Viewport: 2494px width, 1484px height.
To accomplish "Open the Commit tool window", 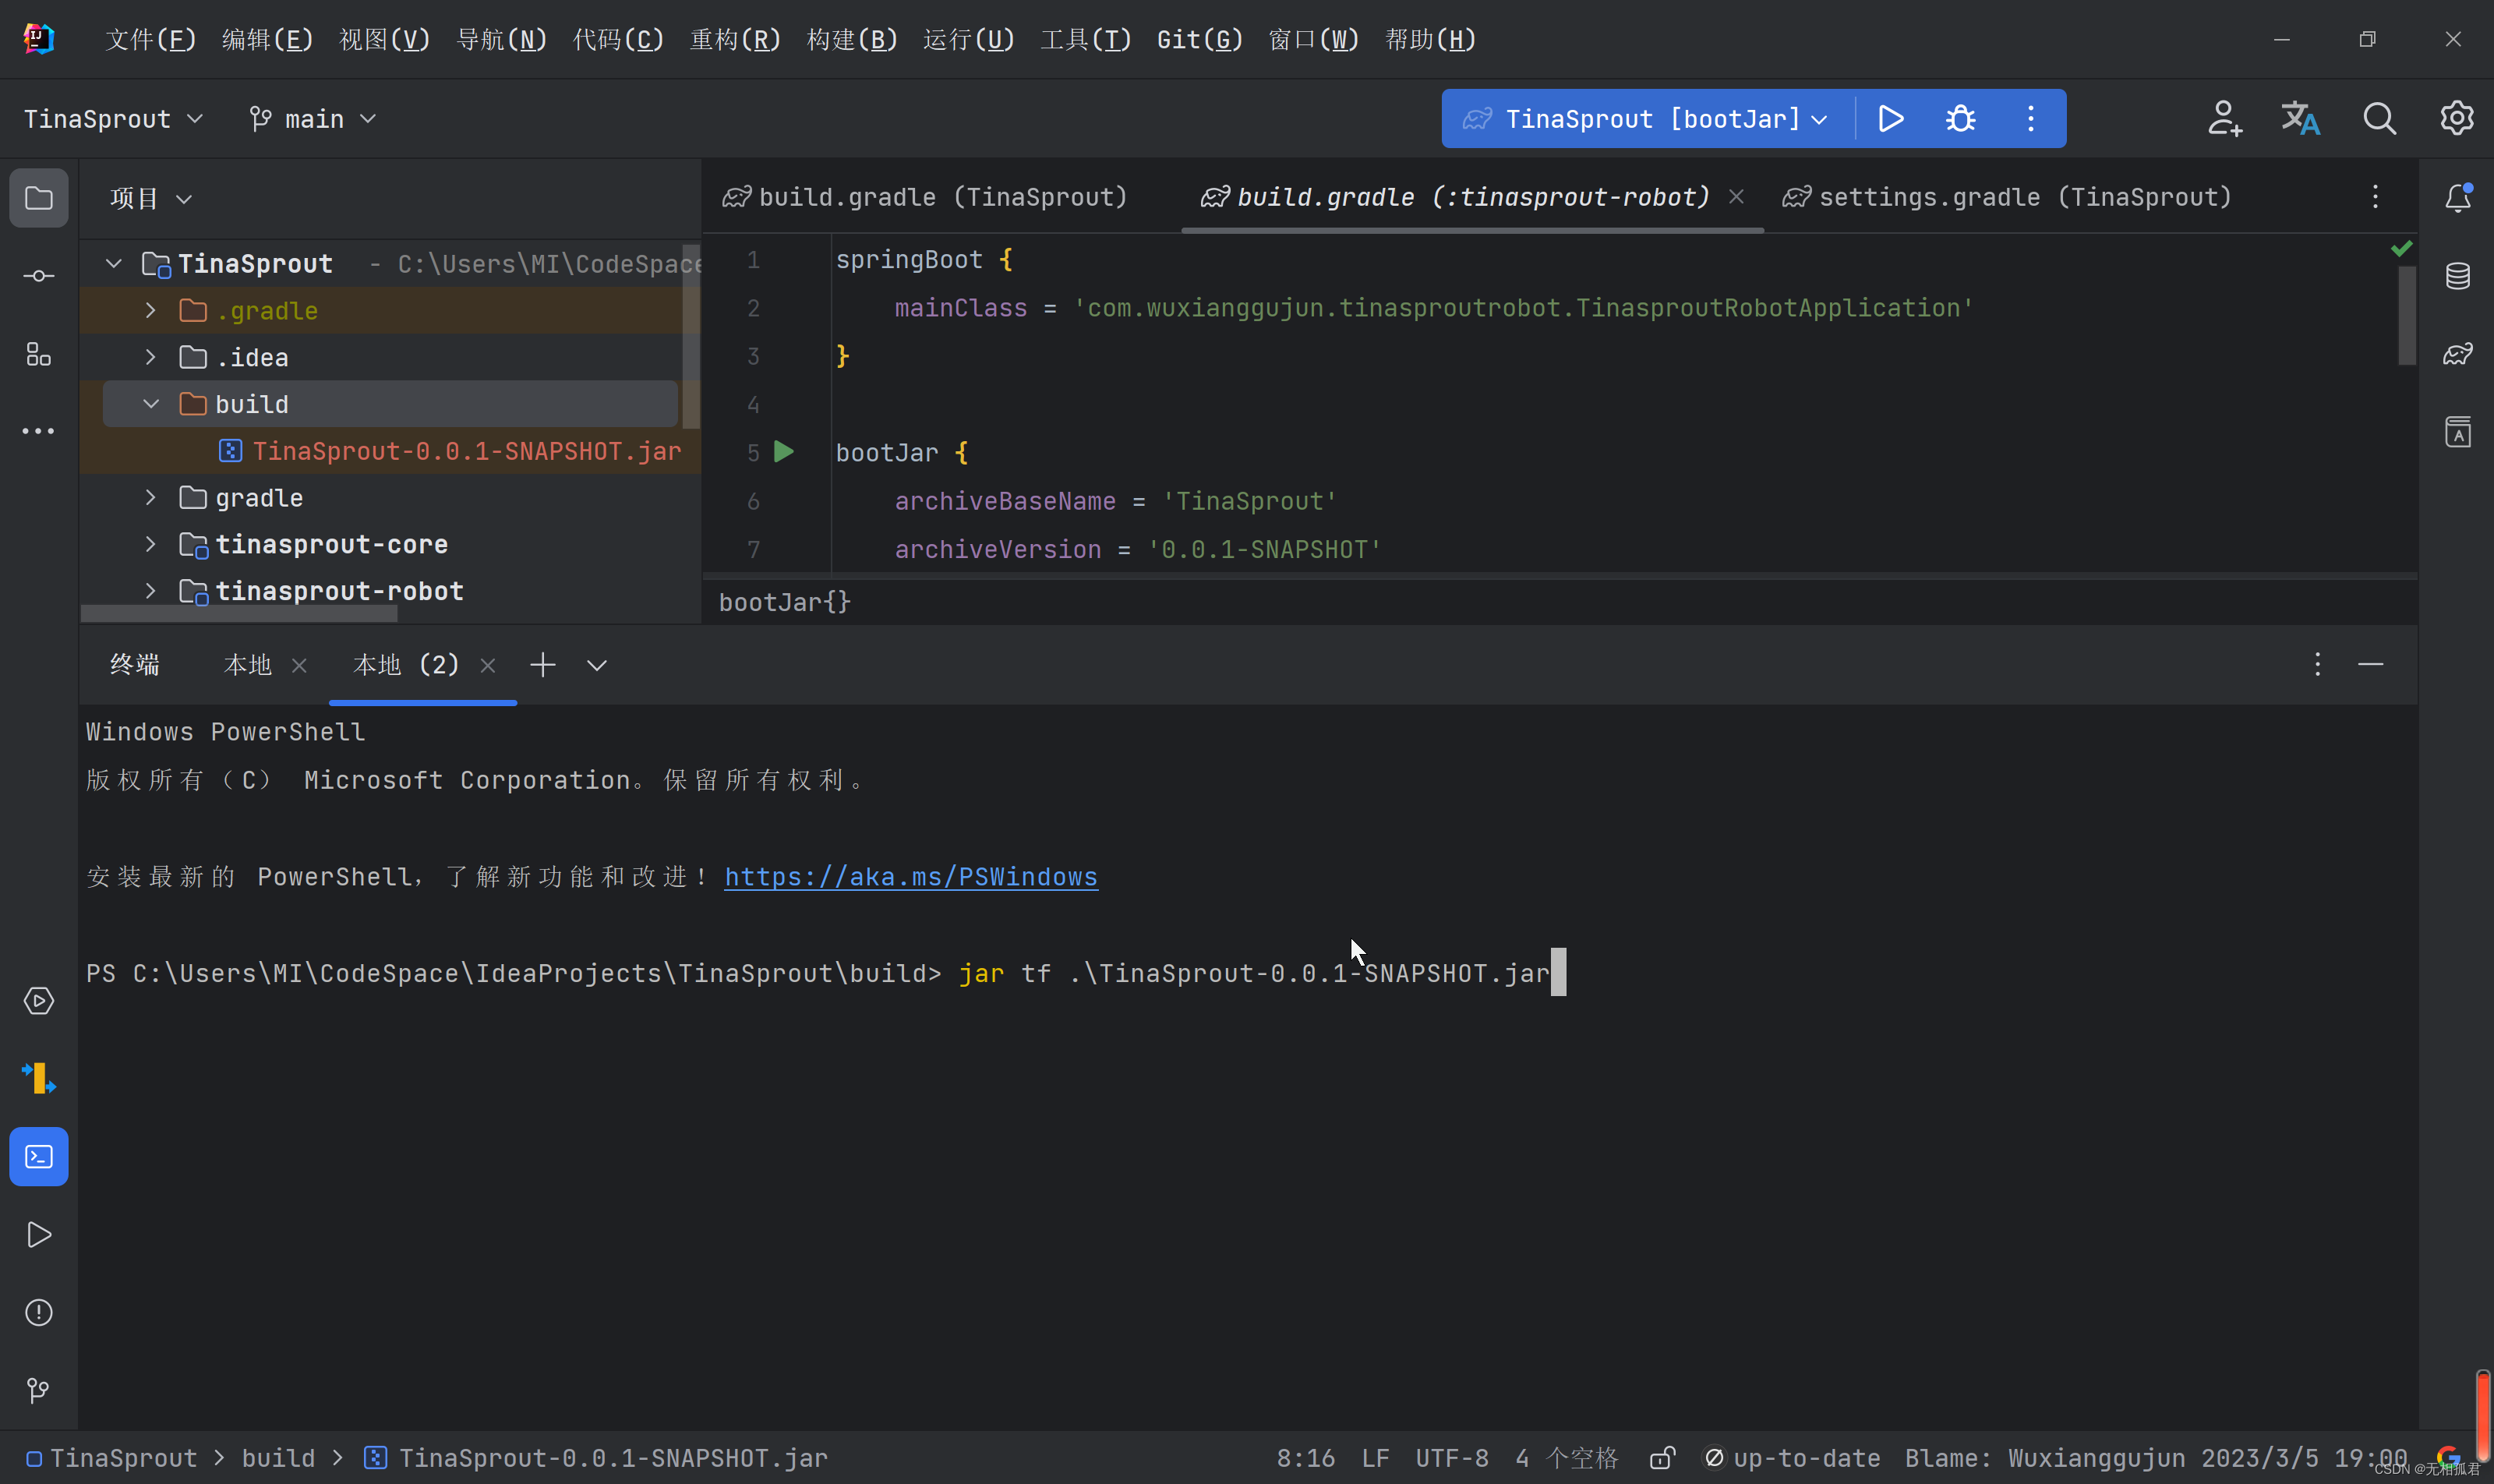I will coord(38,276).
